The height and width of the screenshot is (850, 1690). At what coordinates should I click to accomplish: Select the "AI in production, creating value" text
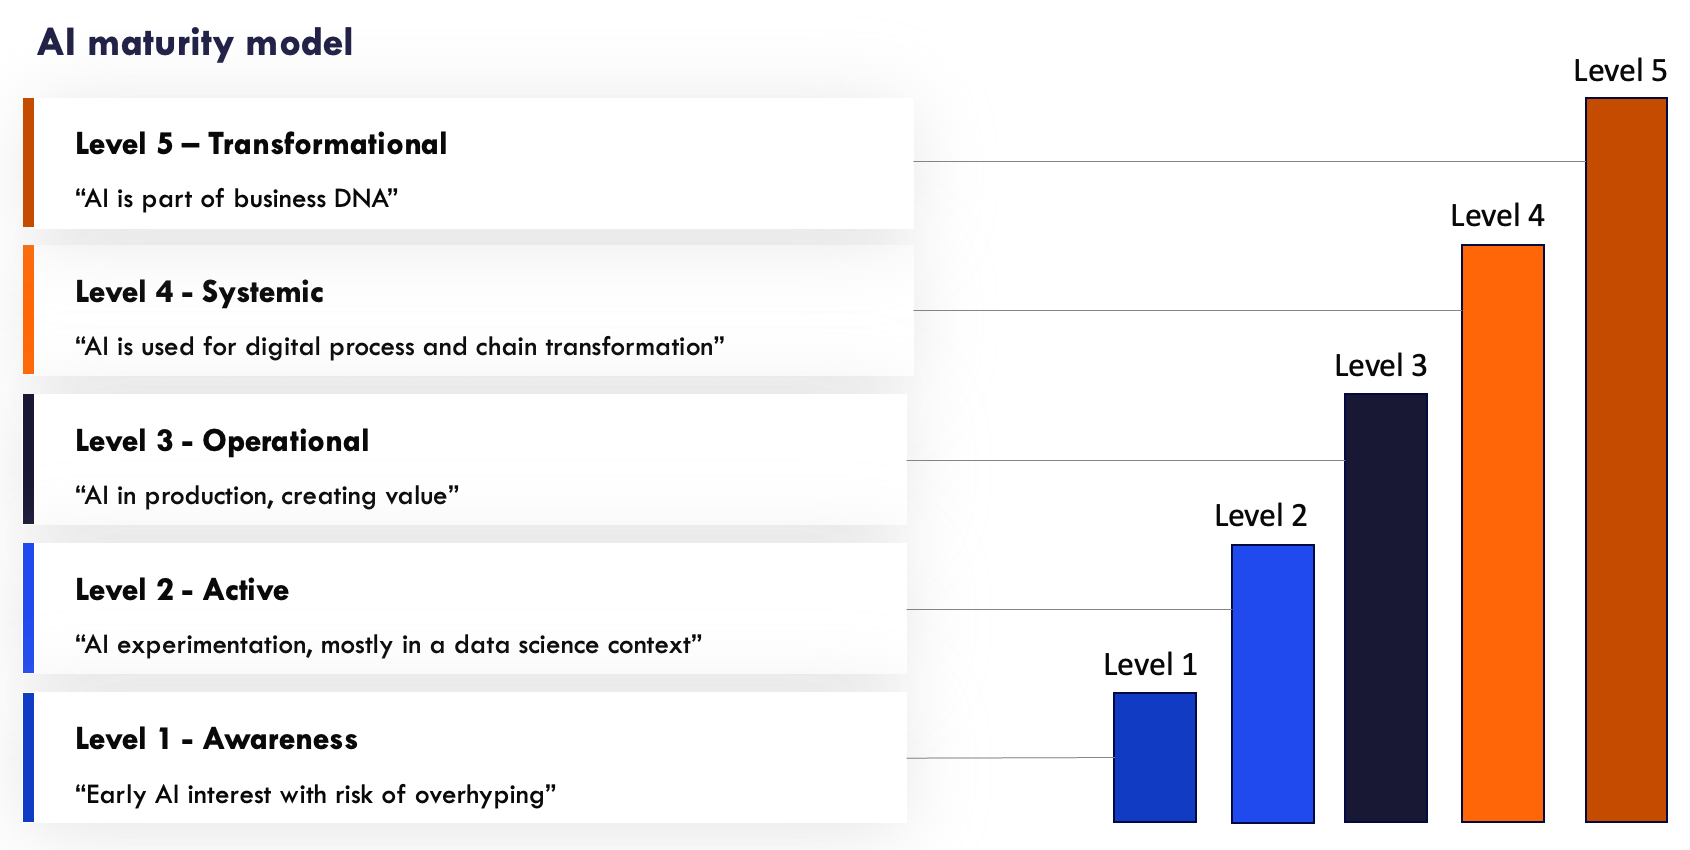[x=267, y=496]
